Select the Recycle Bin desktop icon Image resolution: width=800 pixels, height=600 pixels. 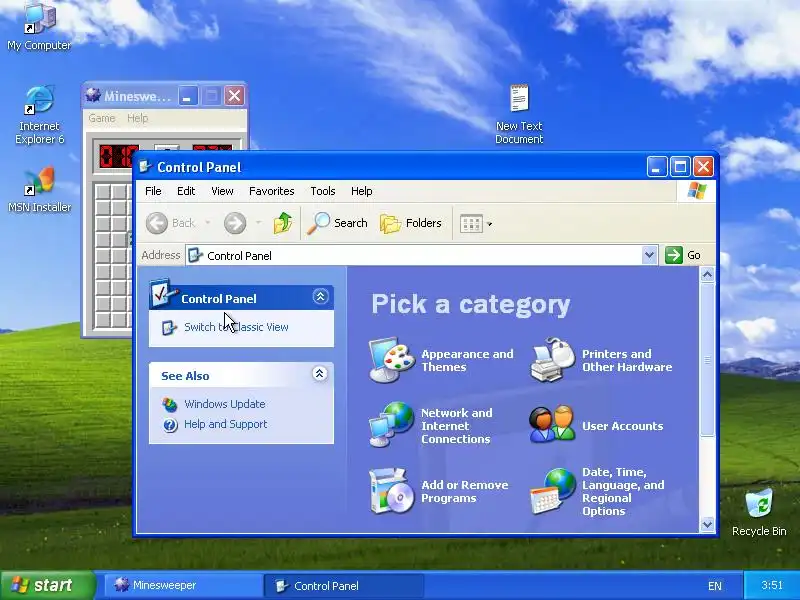pos(759,512)
